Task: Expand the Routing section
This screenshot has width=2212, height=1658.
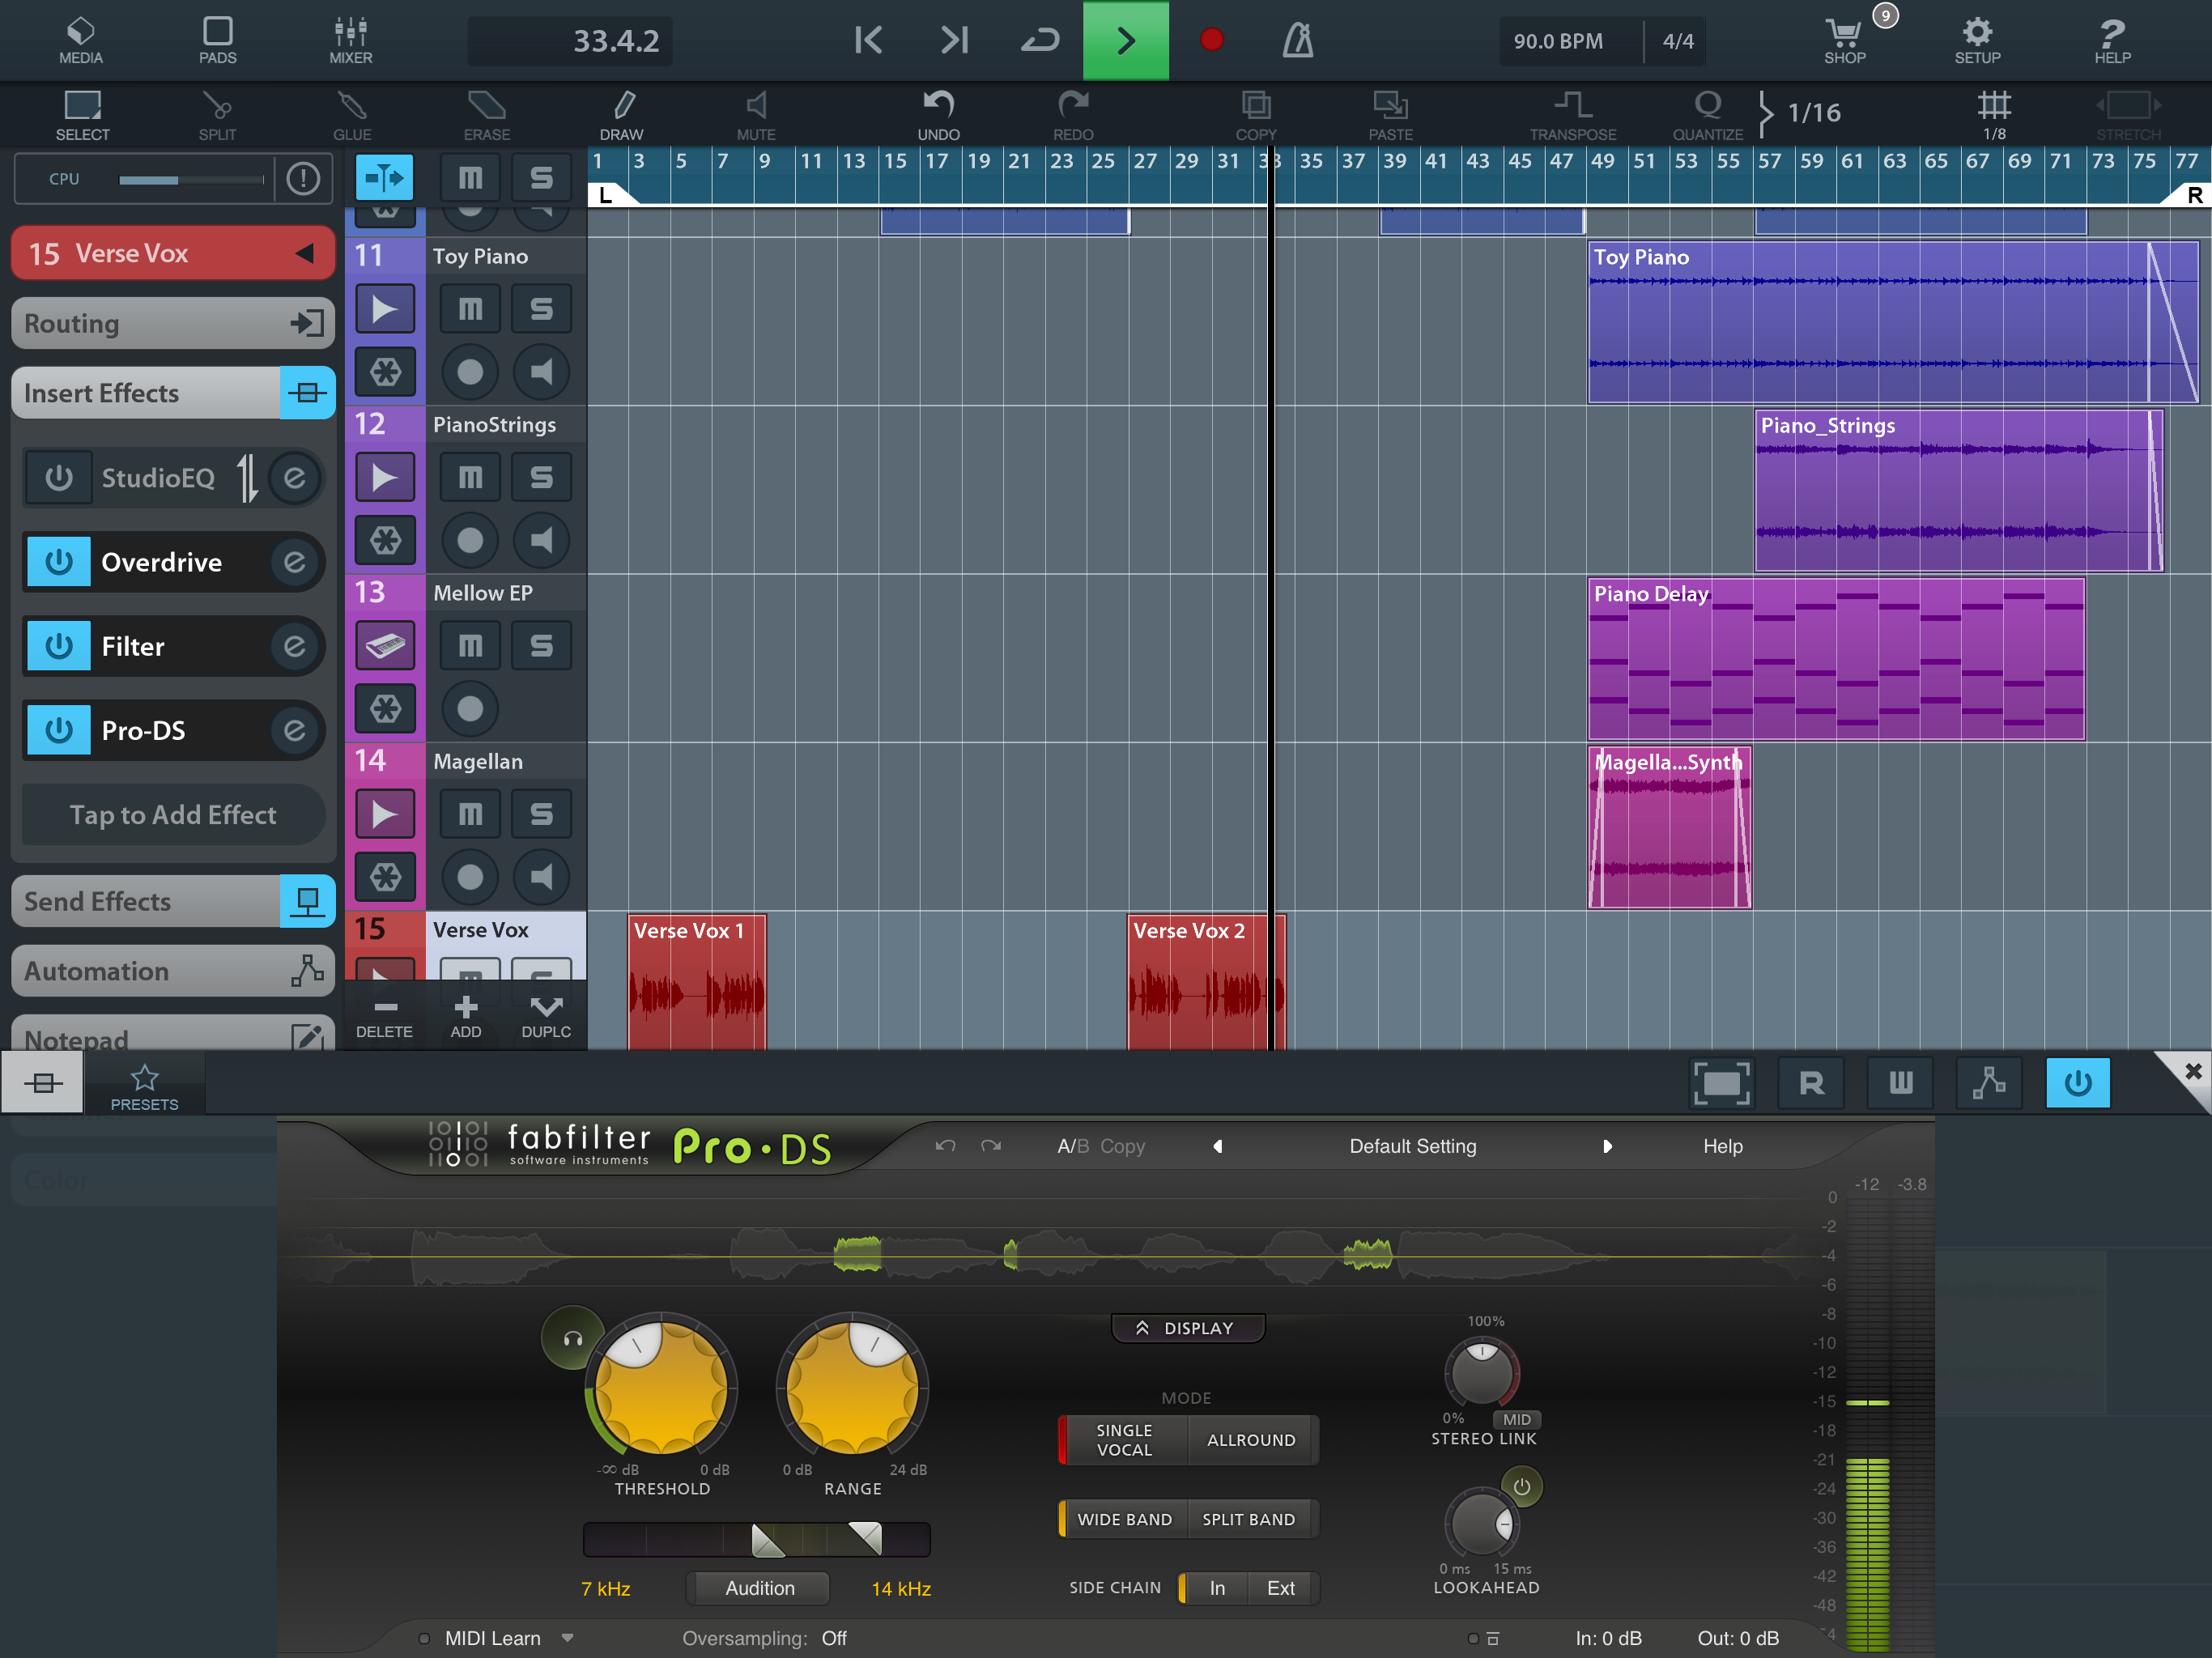Action: point(172,323)
